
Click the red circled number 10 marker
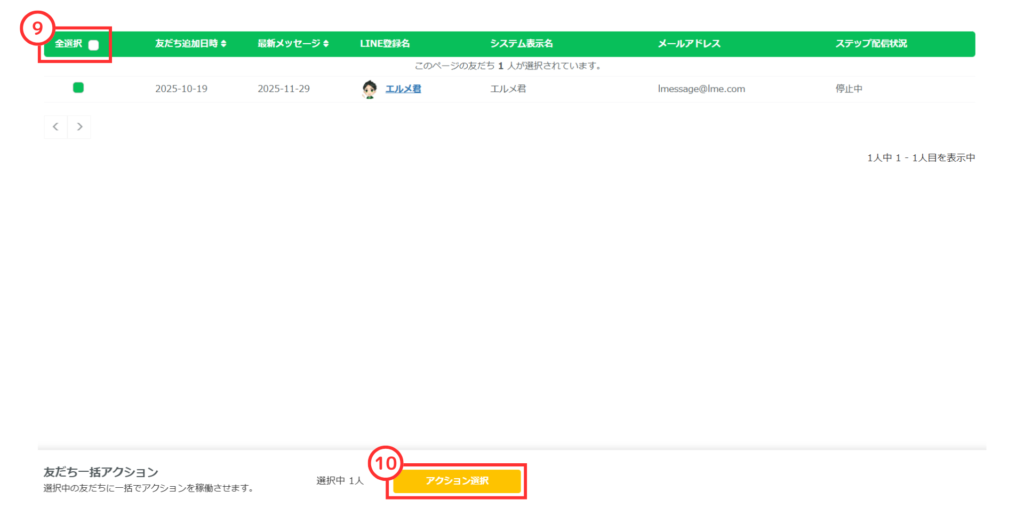pos(384,464)
